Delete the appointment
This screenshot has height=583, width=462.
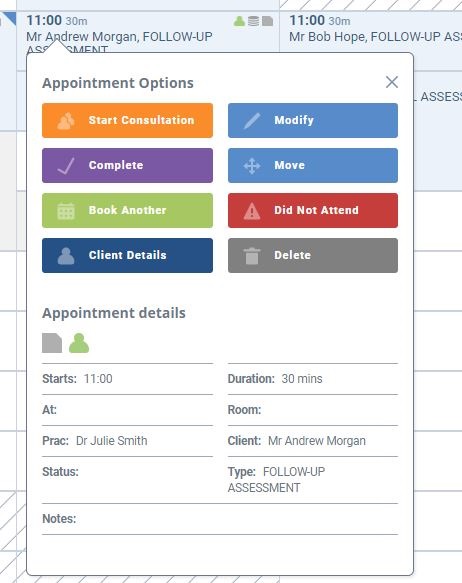click(x=313, y=255)
